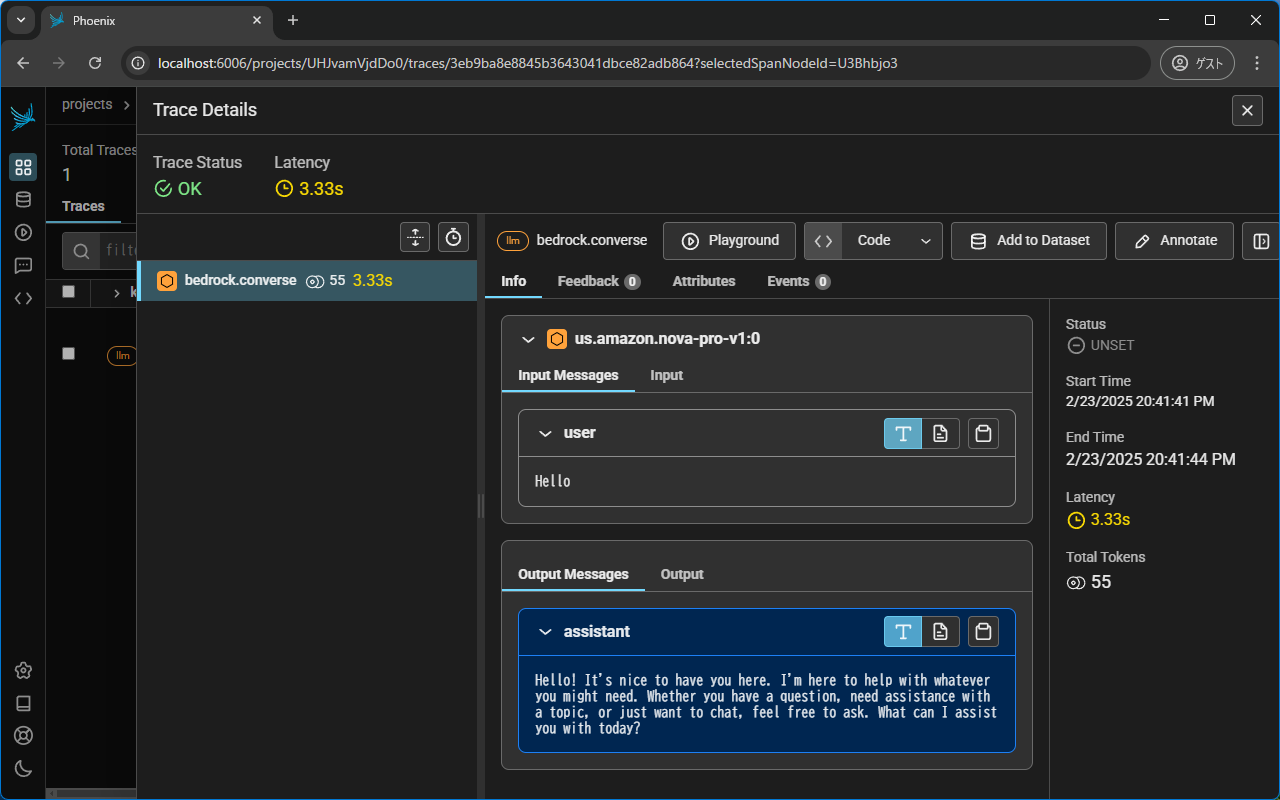Click the Phoenix logo in sidebar
Screen dimensions: 1280x800
pyautogui.click(x=23, y=117)
